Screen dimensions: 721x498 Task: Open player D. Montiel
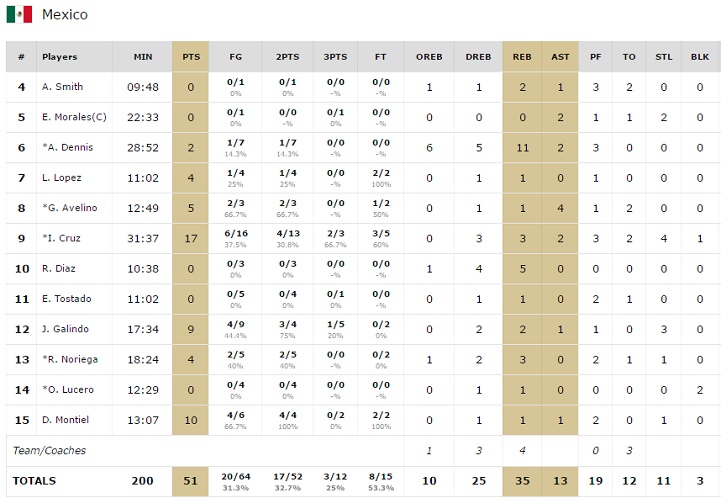(65, 419)
